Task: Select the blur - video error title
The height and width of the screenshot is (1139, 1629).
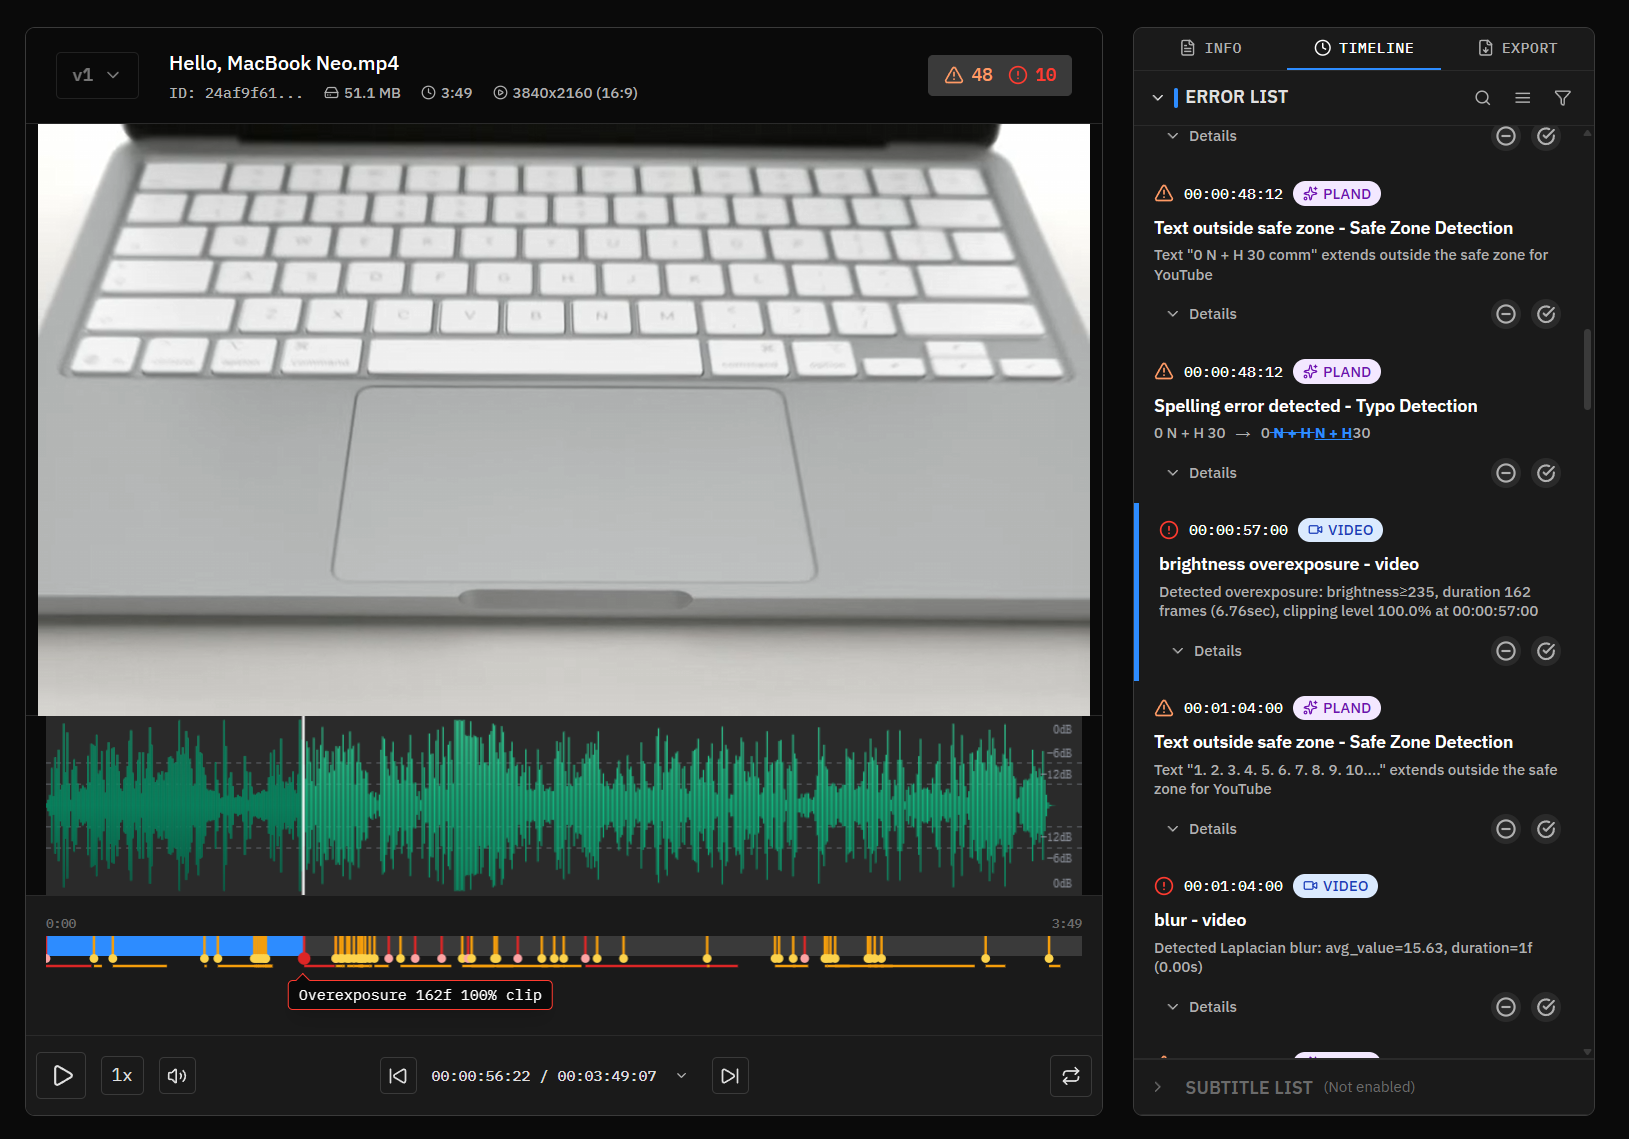Action: click(x=1200, y=920)
